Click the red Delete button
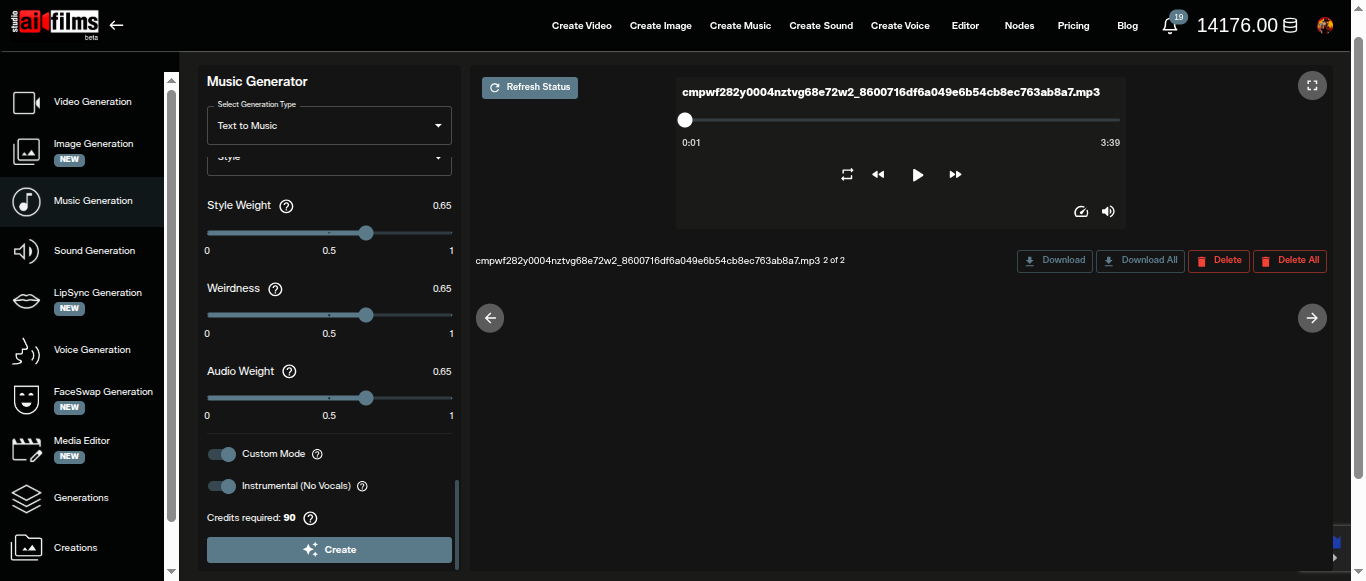The height and width of the screenshot is (581, 1366). coord(1219,261)
